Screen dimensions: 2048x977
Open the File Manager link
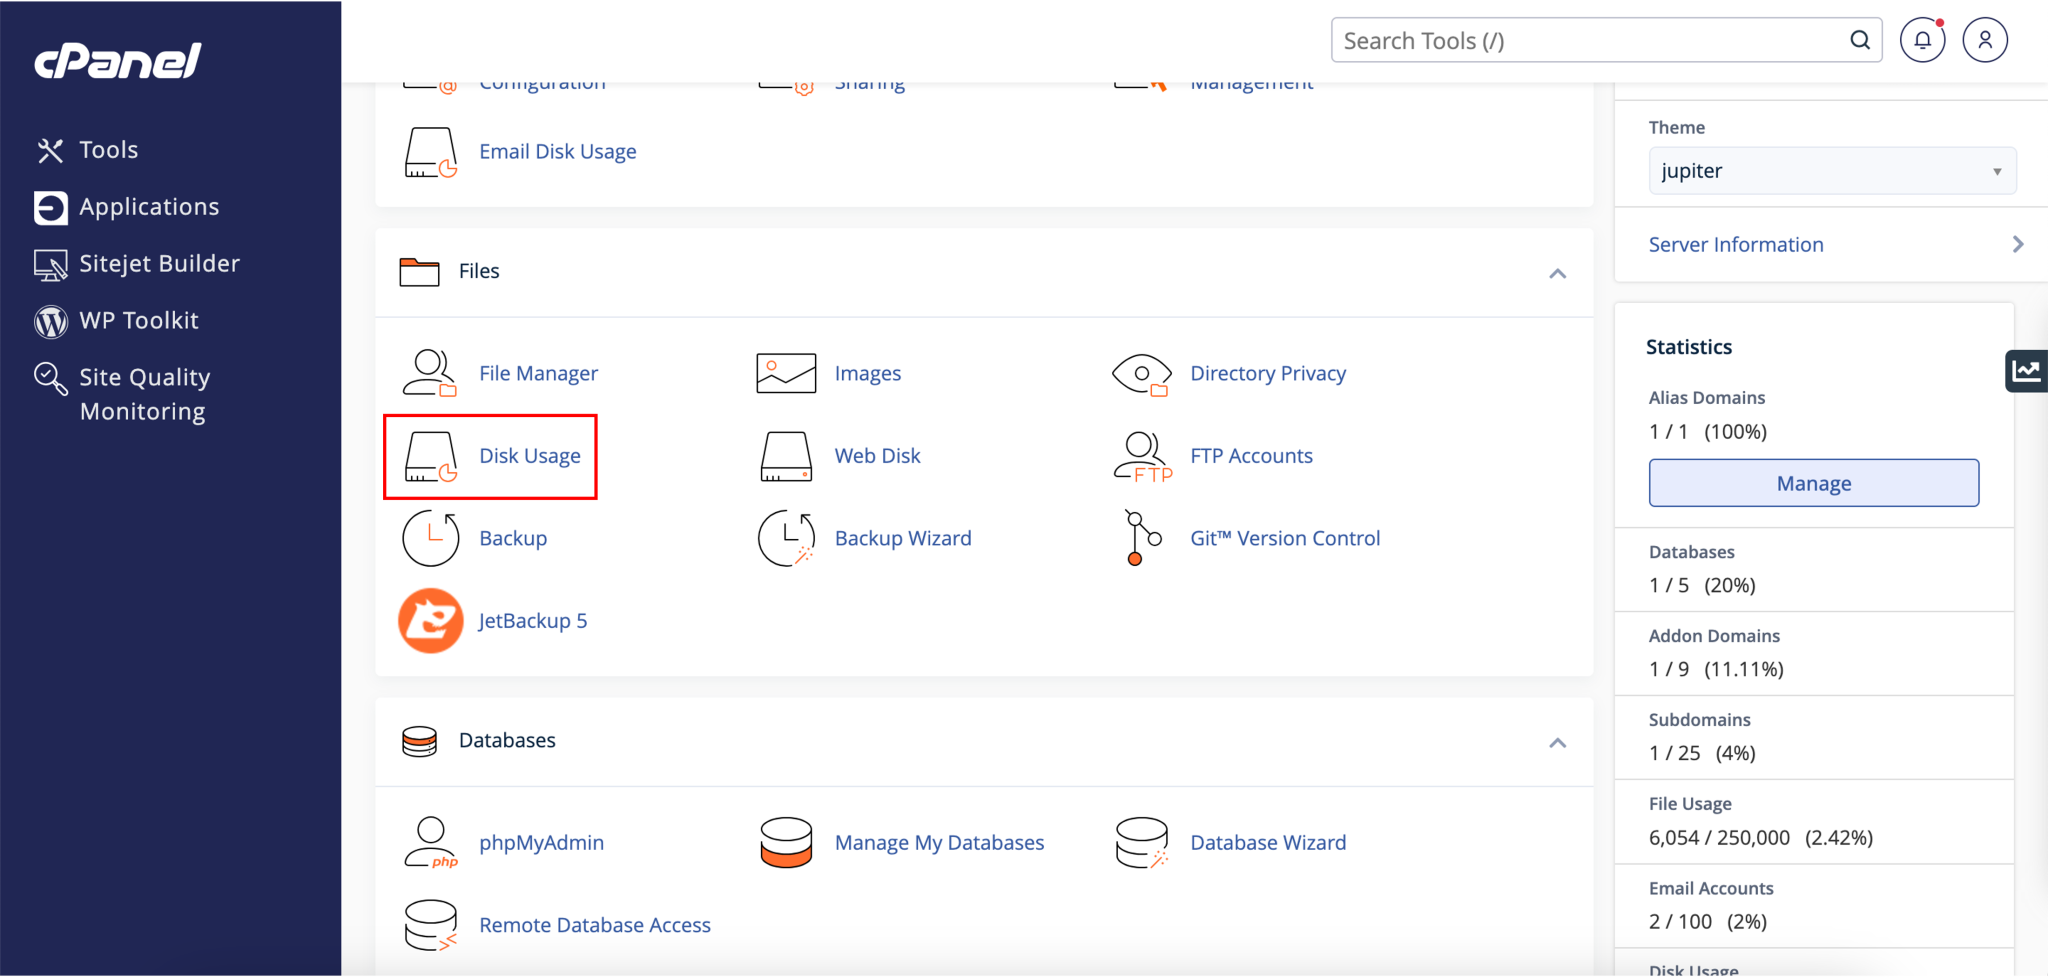tap(538, 373)
